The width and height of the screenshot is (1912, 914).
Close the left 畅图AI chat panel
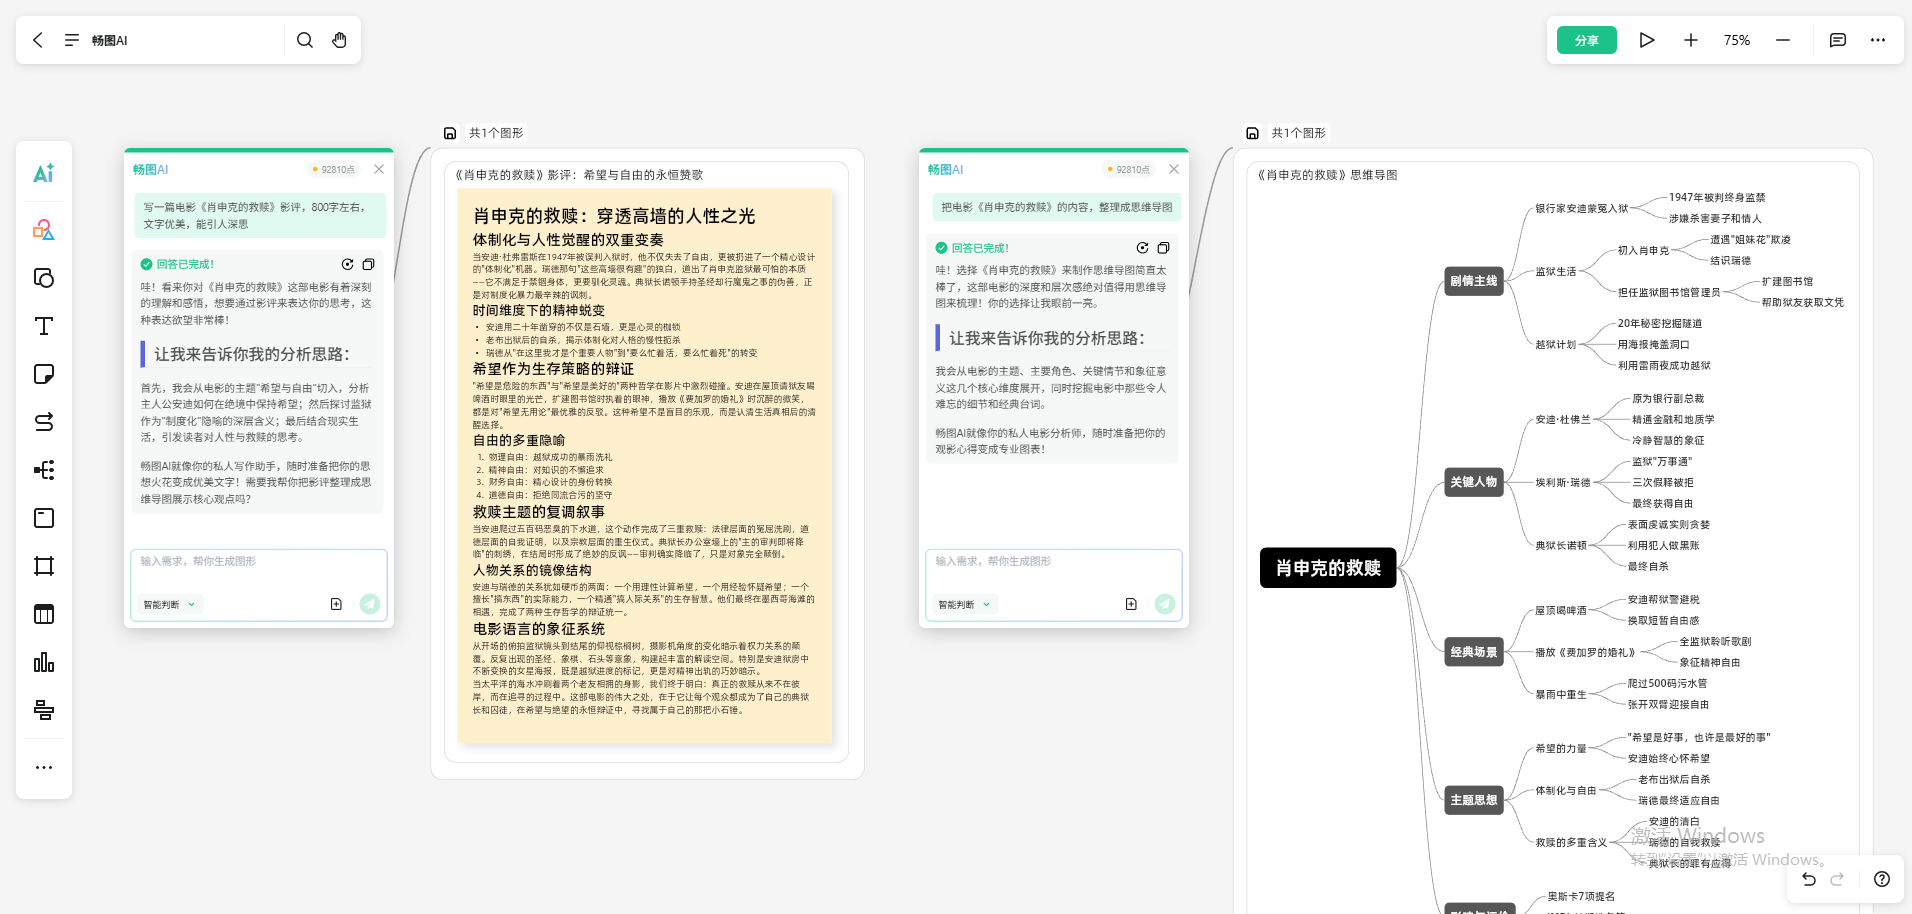pyautogui.click(x=379, y=169)
